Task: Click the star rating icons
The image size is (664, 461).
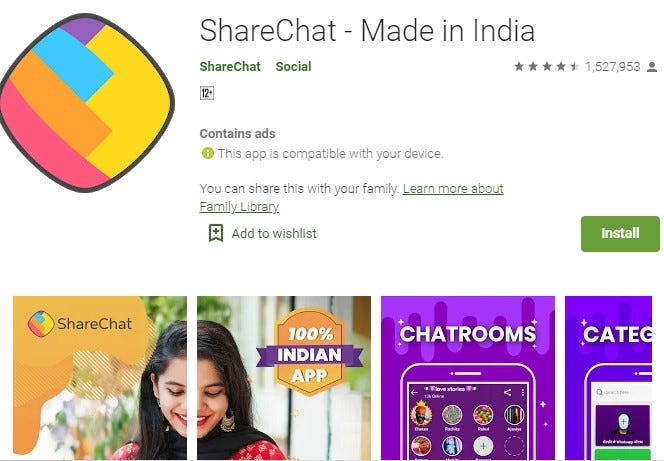Action: [547, 66]
